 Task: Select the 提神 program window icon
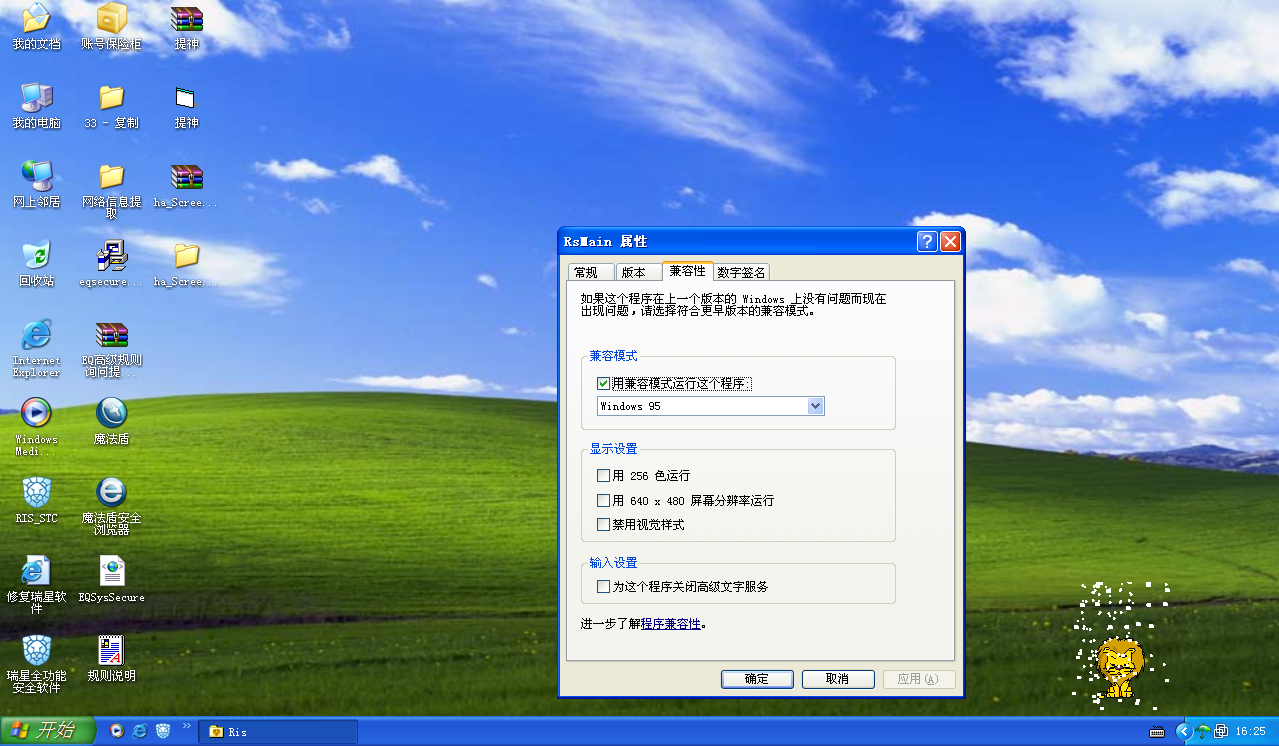(187, 106)
